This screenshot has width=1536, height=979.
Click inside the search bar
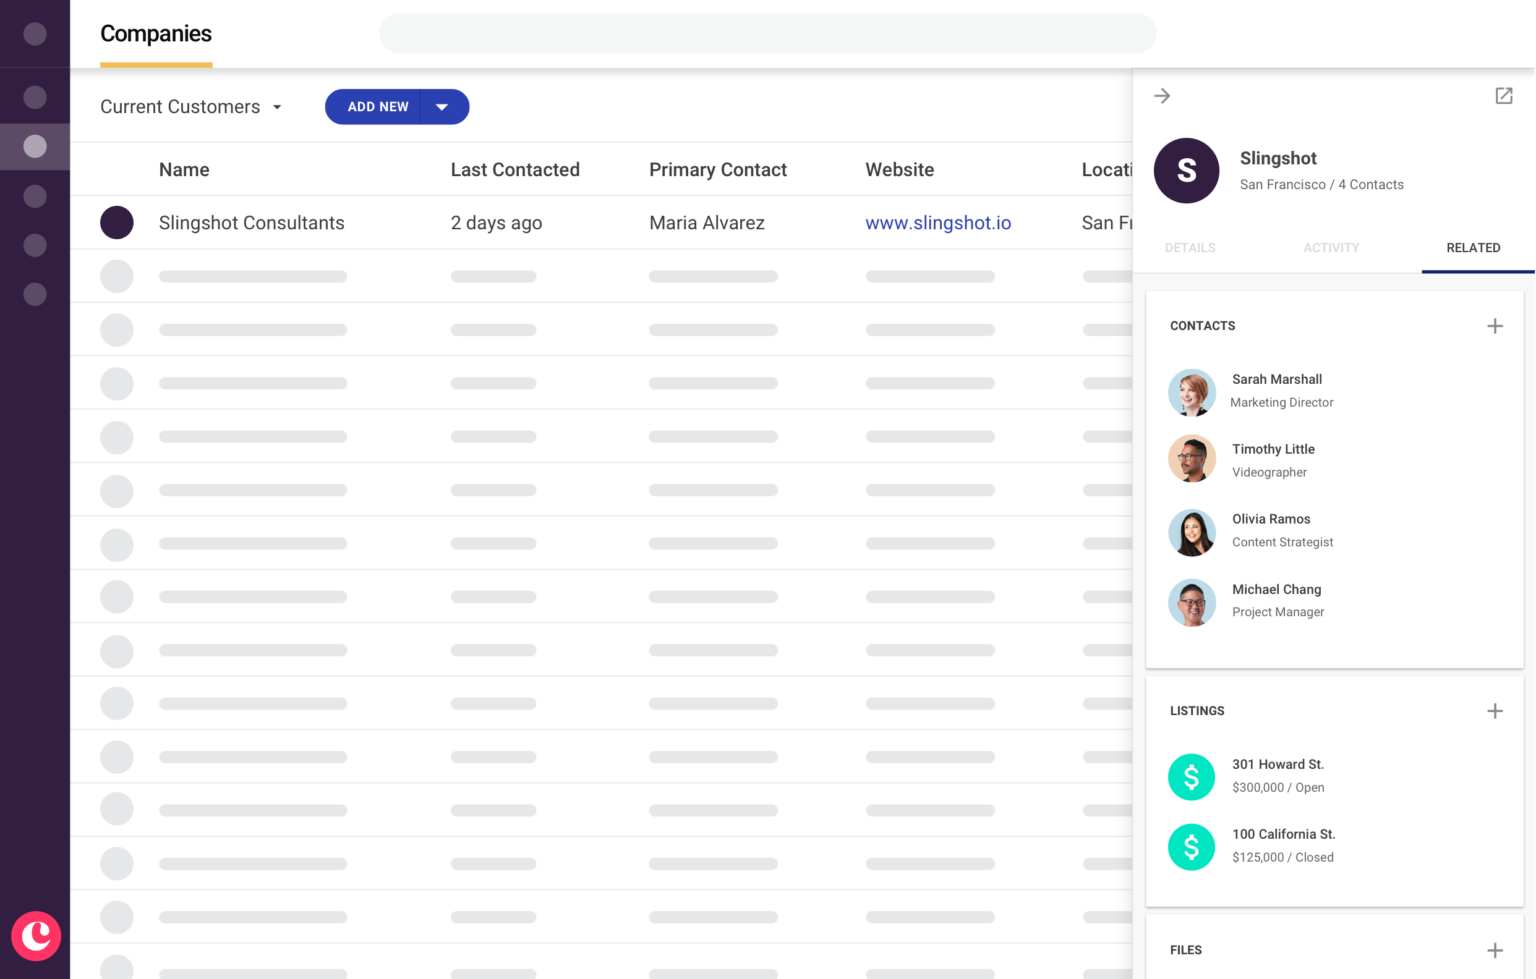point(767,33)
